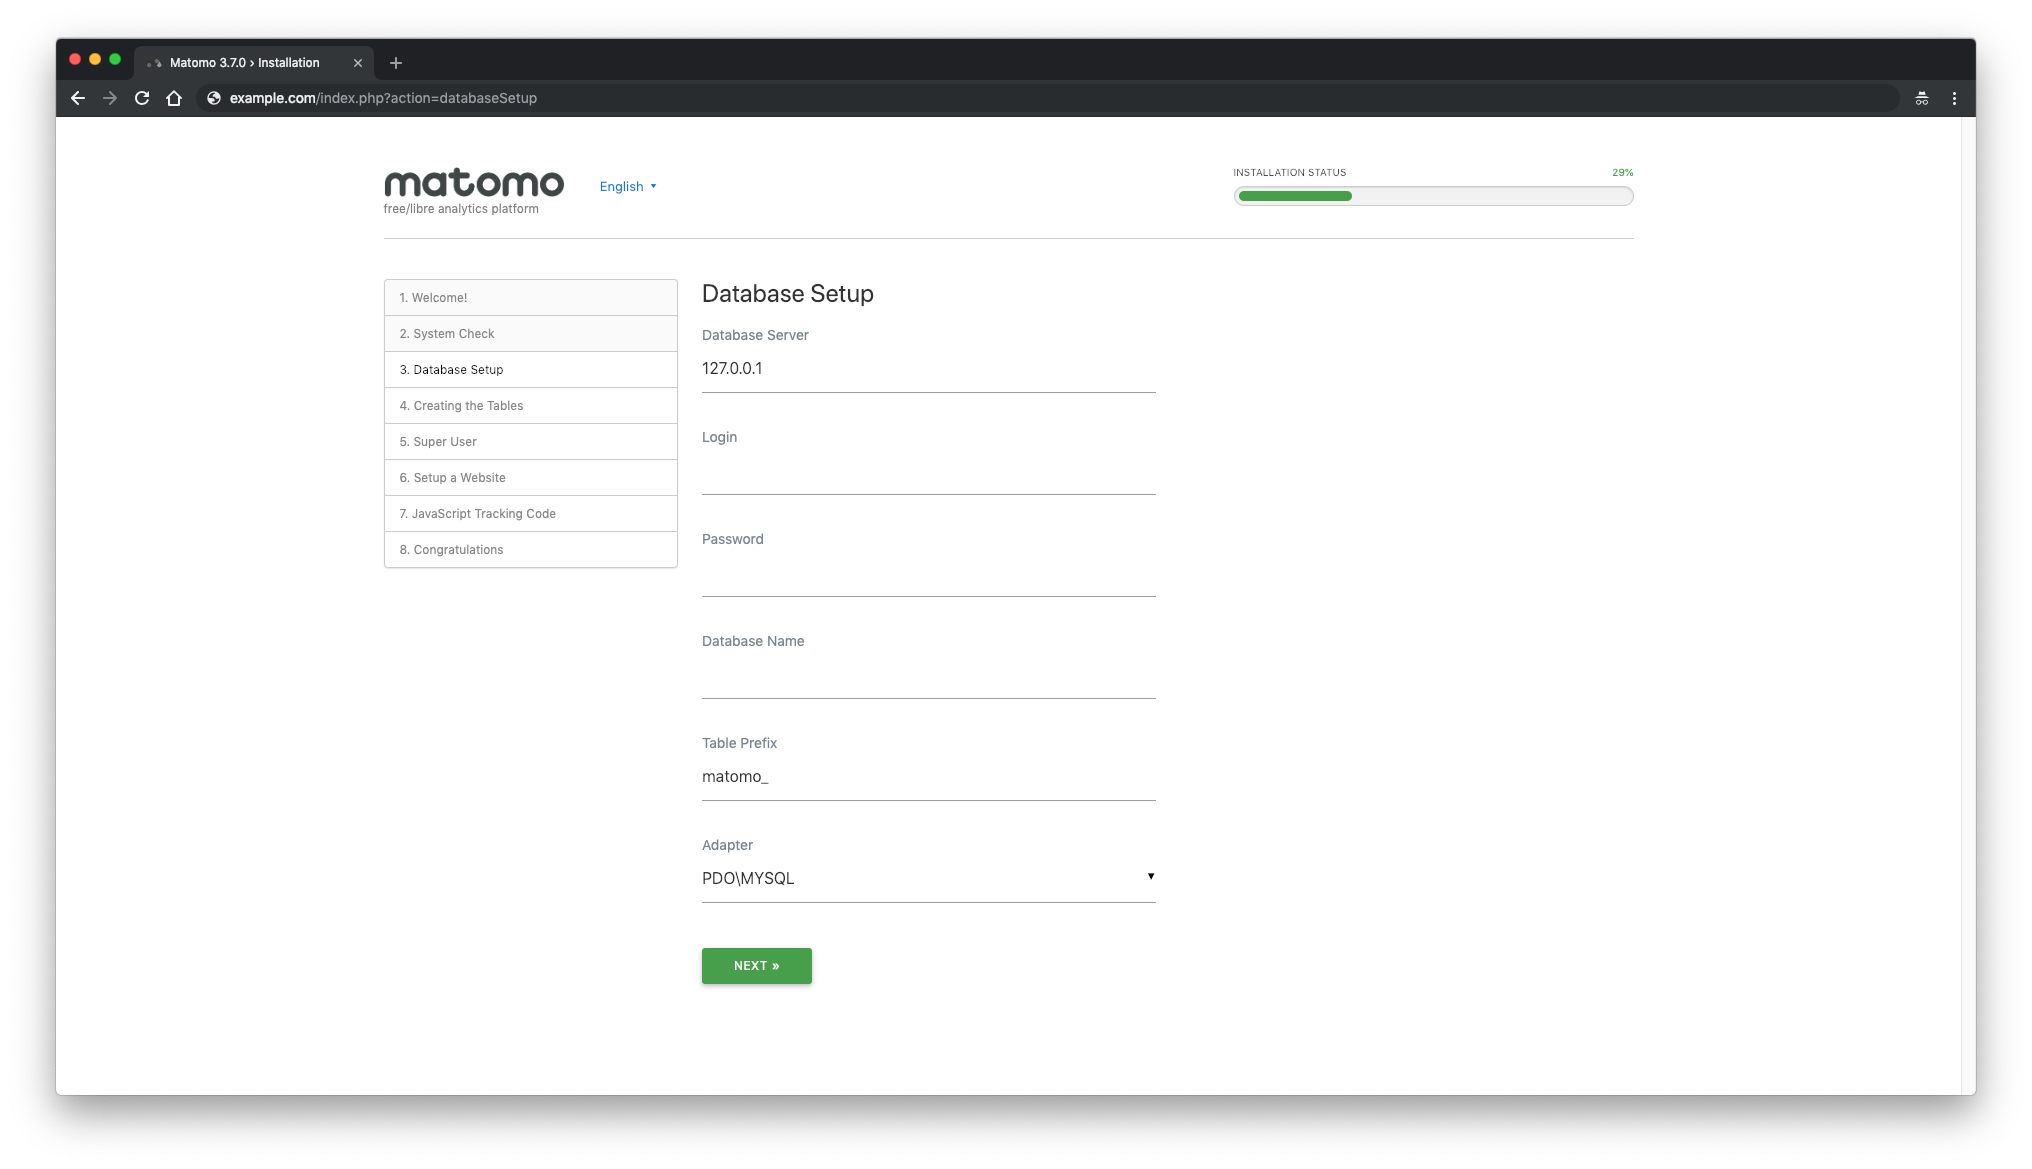This screenshot has height=1169, width=2032.
Task: Click the Matomo logo icon
Action: [473, 186]
